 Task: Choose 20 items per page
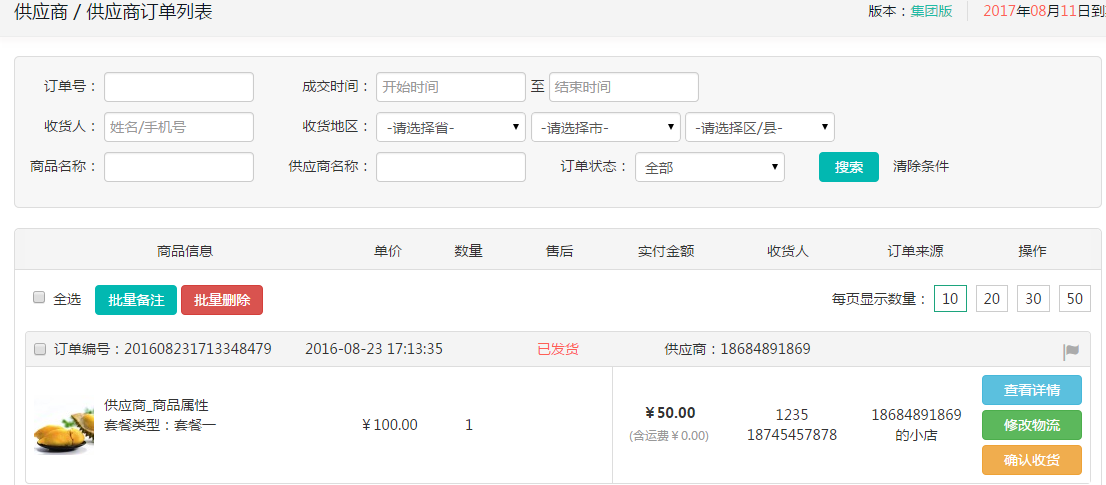tap(991, 298)
